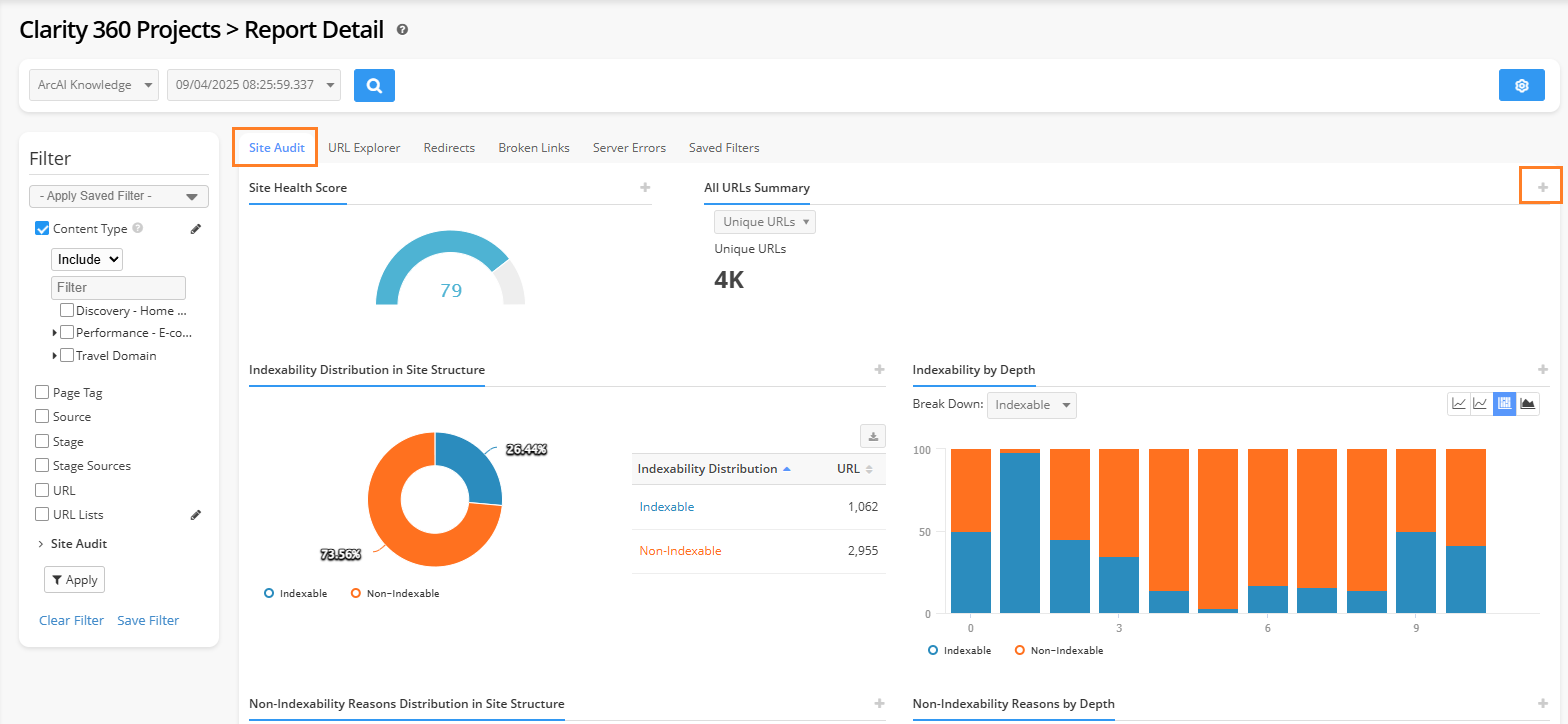Viewport: 1568px width, 724px height.
Task: Click the Clear Filter link
Action: coord(71,620)
